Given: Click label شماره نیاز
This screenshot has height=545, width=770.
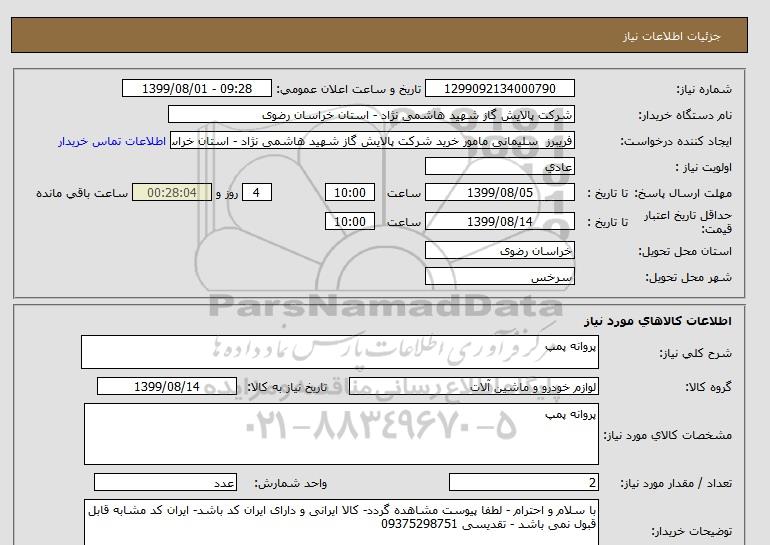Looking at the screenshot, I should (704, 89).
